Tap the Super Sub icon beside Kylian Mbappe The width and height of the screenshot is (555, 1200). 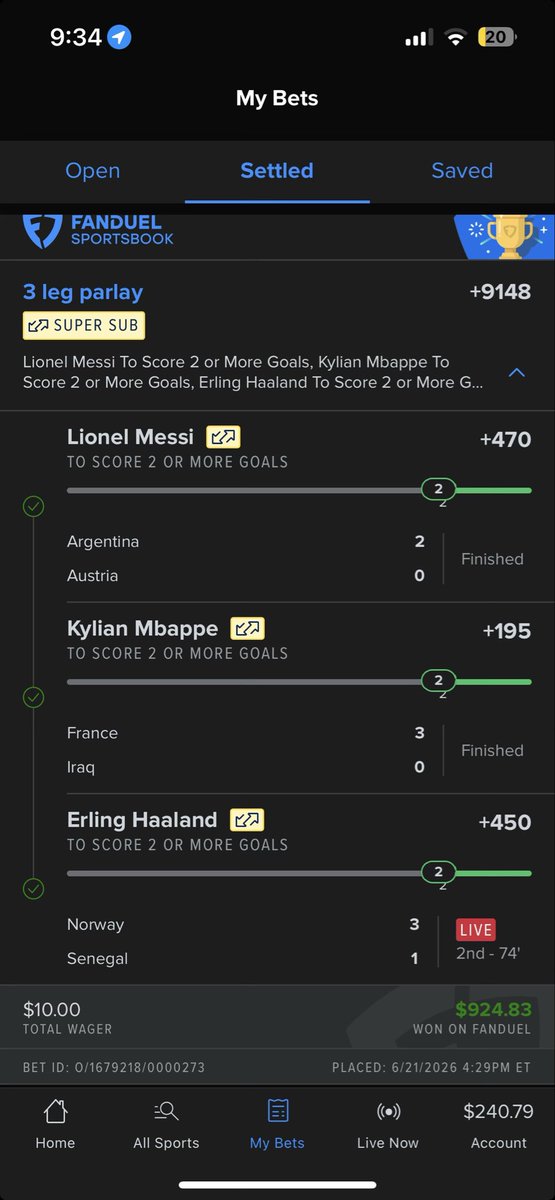pyautogui.click(x=248, y=628)
